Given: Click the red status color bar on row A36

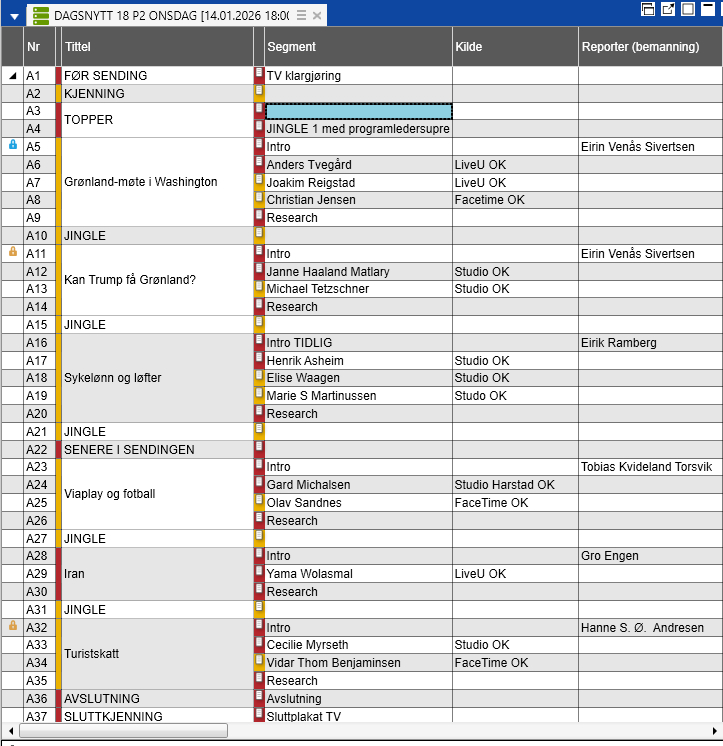Looking at the screenshot, I should pos(58,698).
